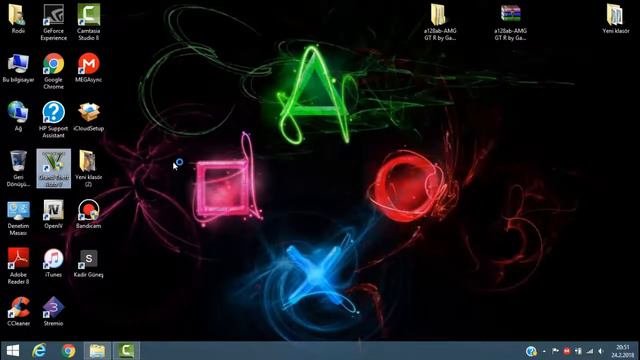
Task: Select the Stremio desktop shortcut
Action: point(53,311)
